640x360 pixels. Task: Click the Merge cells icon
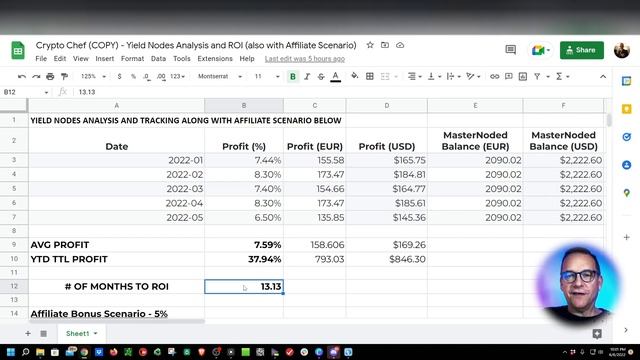(x=385, y=76)
